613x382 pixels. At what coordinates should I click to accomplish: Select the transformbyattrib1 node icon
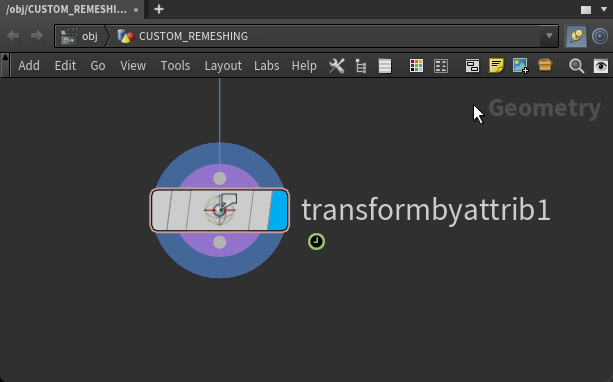pyautogui.click(x=220, y=210)
